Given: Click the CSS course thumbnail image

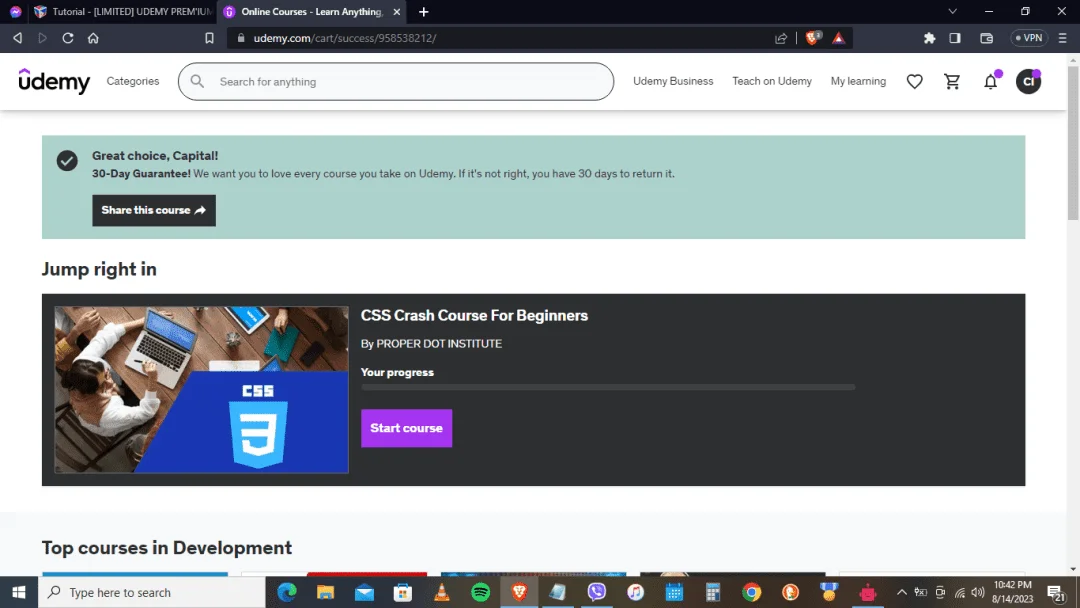Looking at the screenshot, I should (x=201, y=390).
